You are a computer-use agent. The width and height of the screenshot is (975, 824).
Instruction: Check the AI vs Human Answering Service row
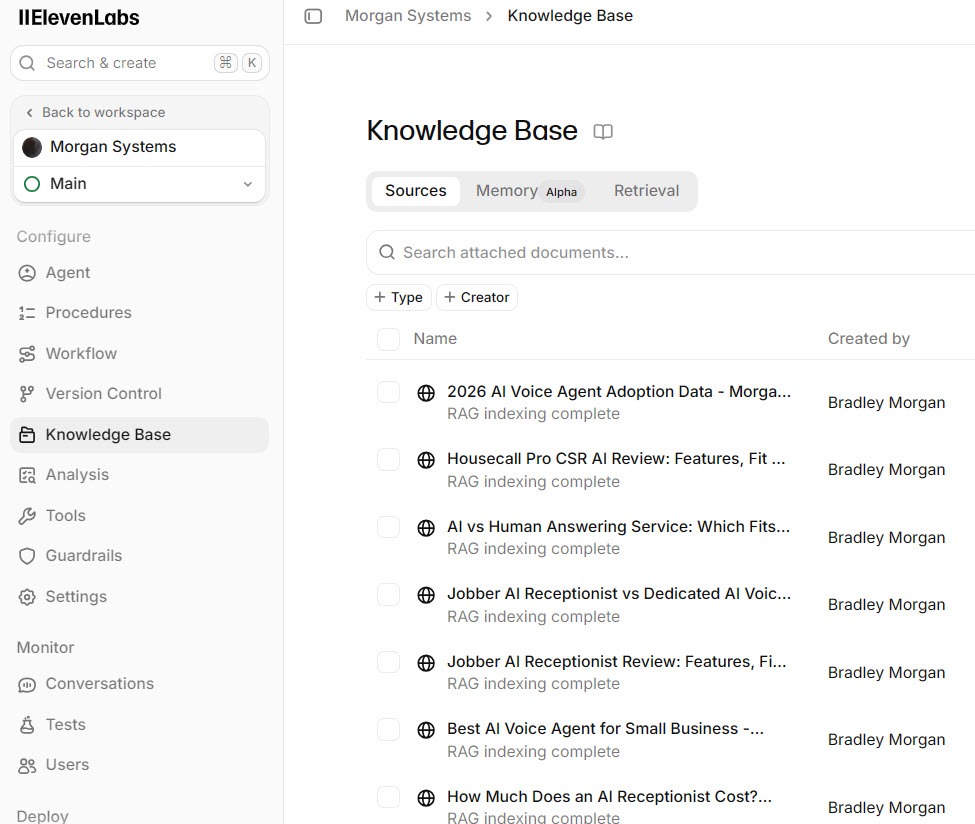coord(389,527)
